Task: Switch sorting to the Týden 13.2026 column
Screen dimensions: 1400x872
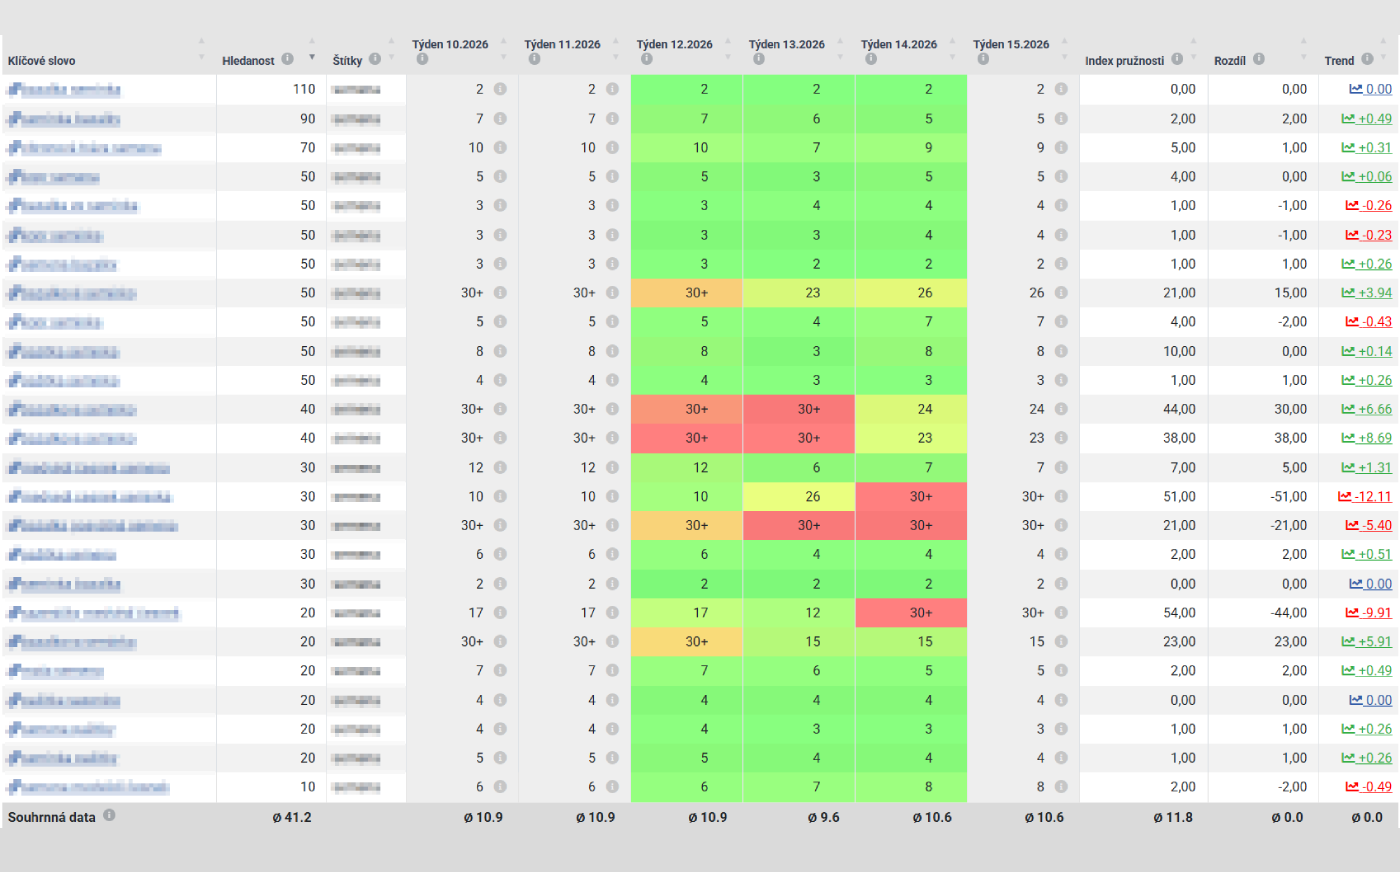Action: pos(785,44)
